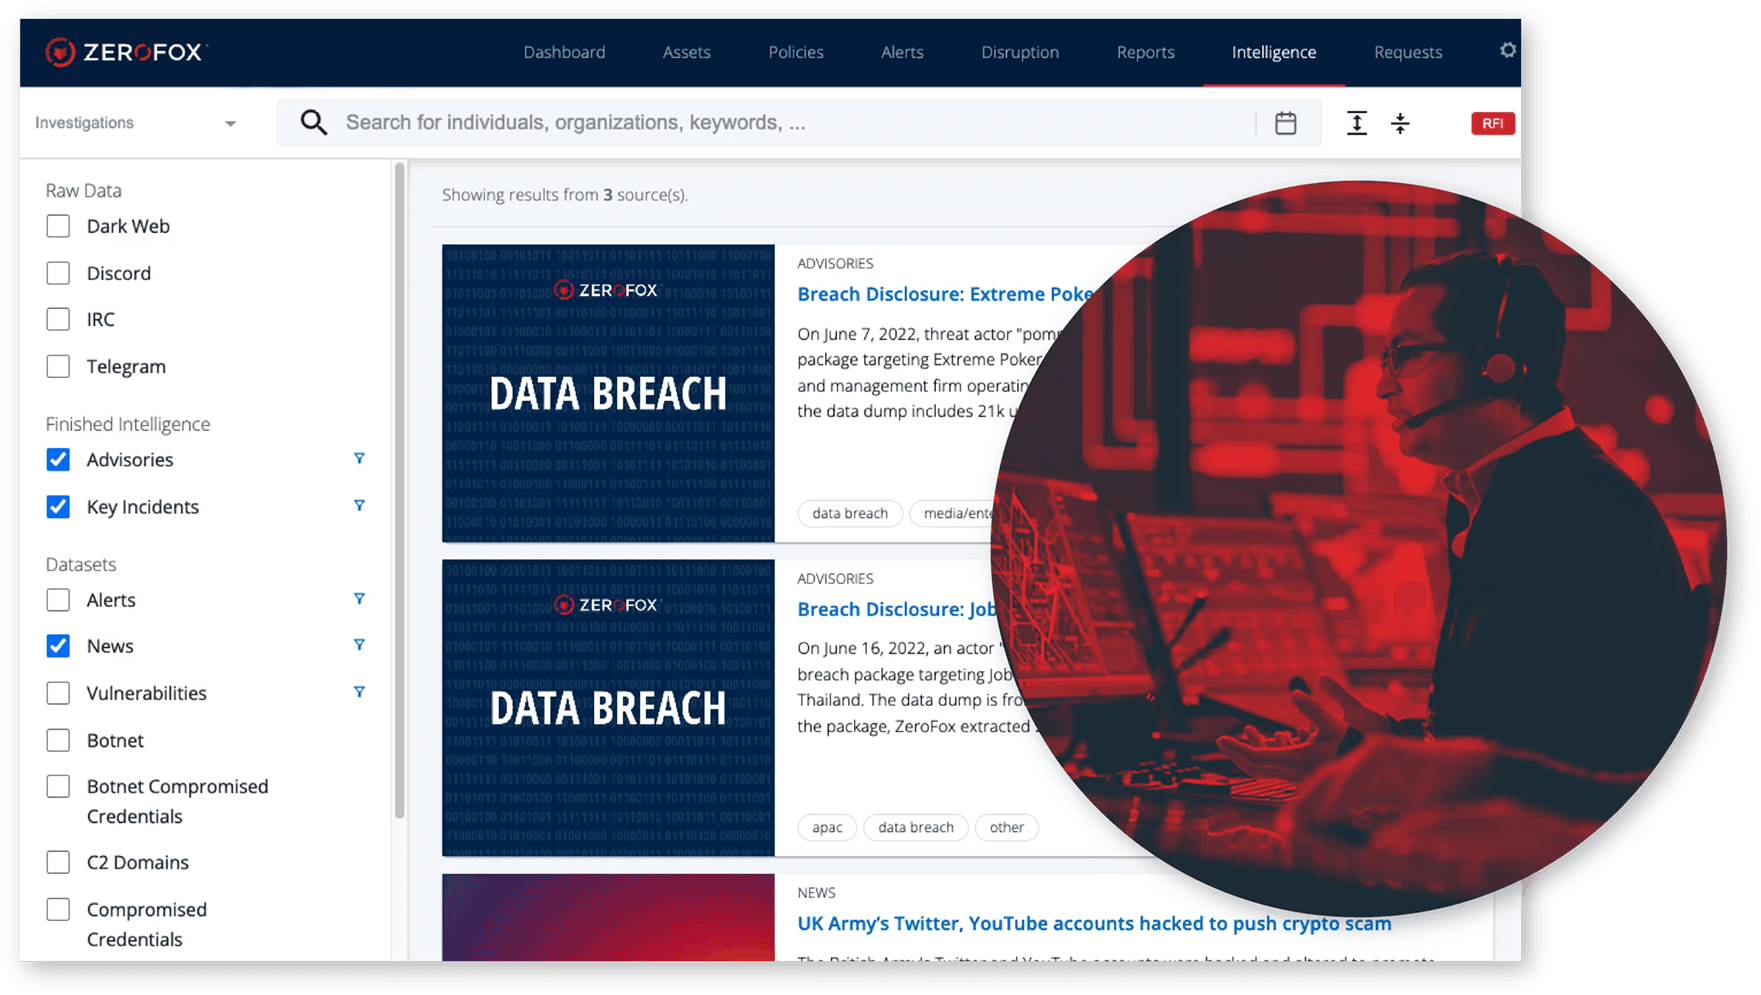Switch to the Dashboard tab

pos(564,52)
